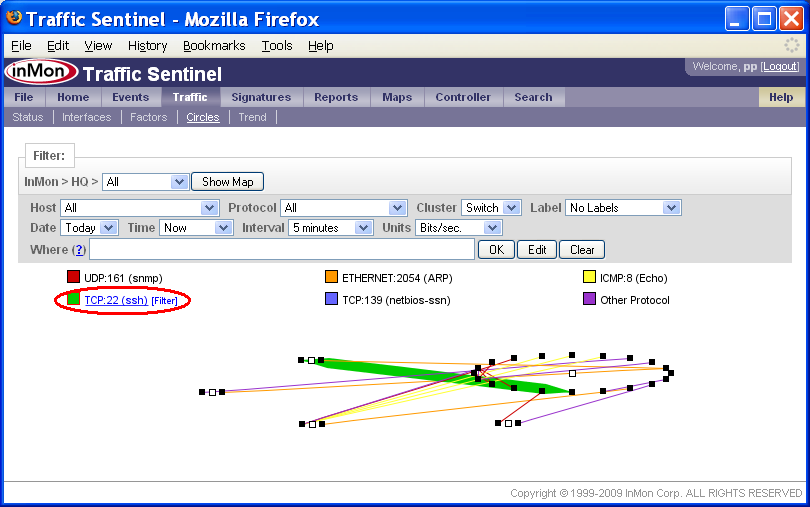Click the red UDP:161 snmp swatch
The height and width of the screenshot is (507, 810).
click(73, 276)
